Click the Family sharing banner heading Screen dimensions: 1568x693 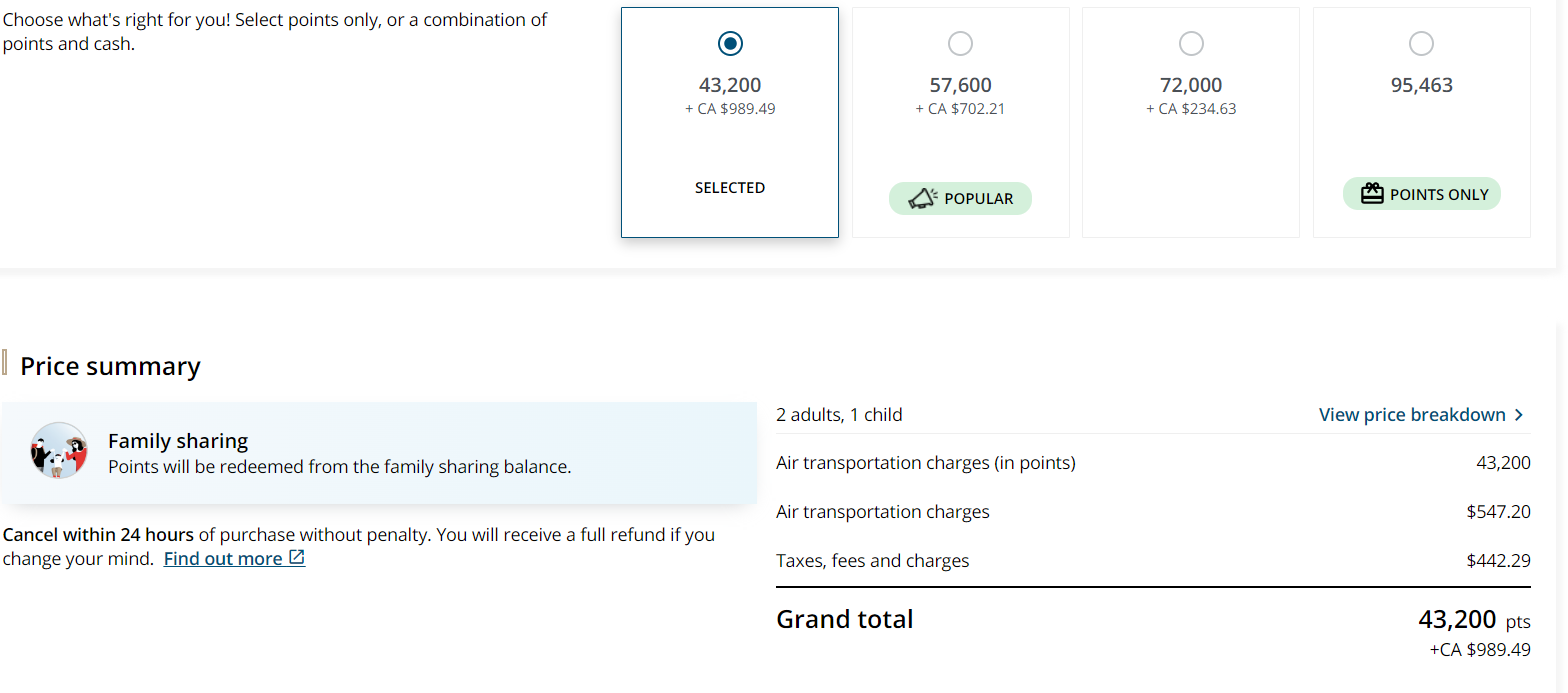(x=178, y=441)
